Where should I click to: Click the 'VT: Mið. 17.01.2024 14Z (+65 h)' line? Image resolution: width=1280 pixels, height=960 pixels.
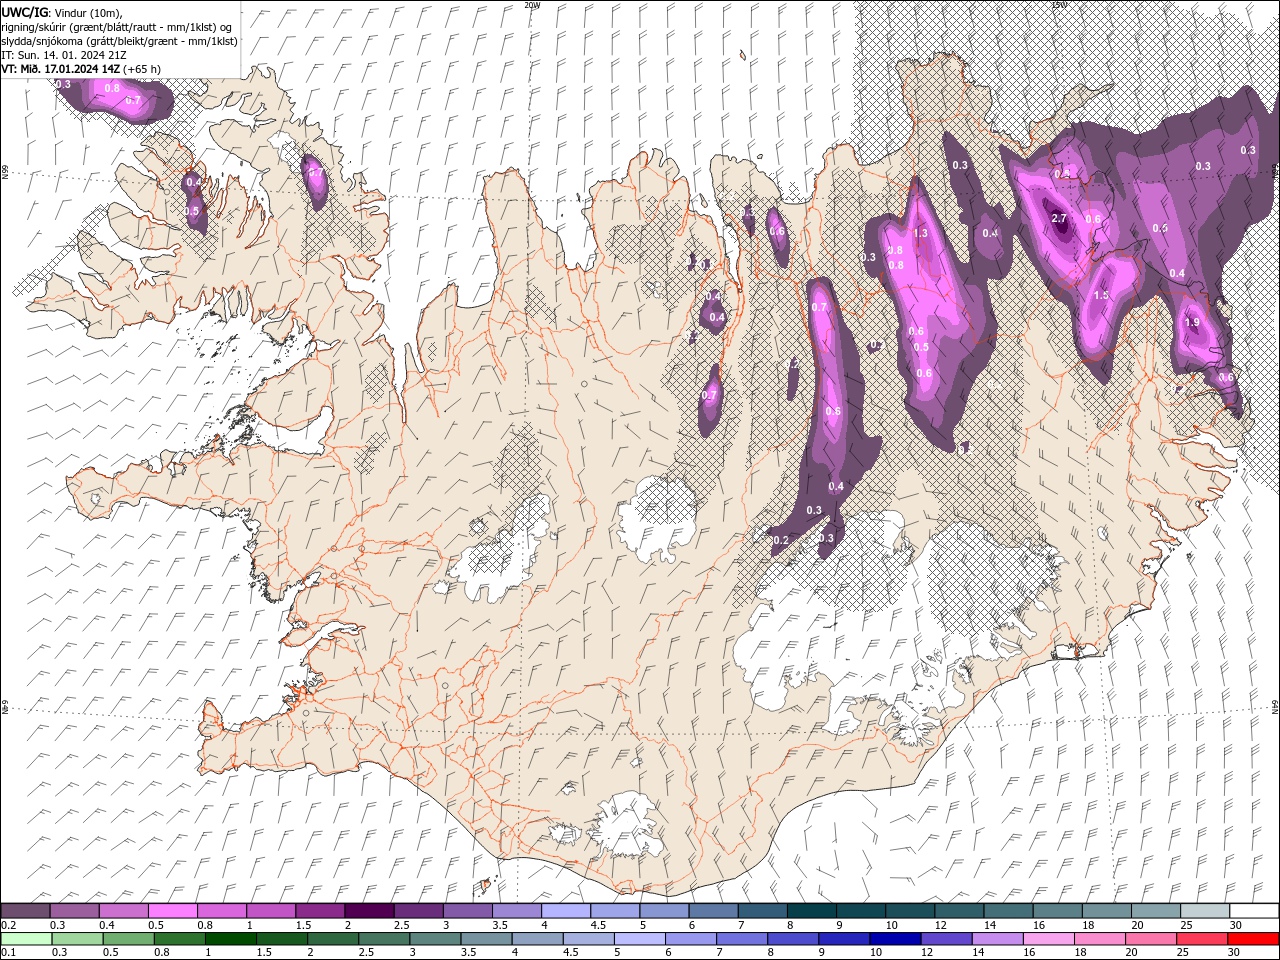81,69
